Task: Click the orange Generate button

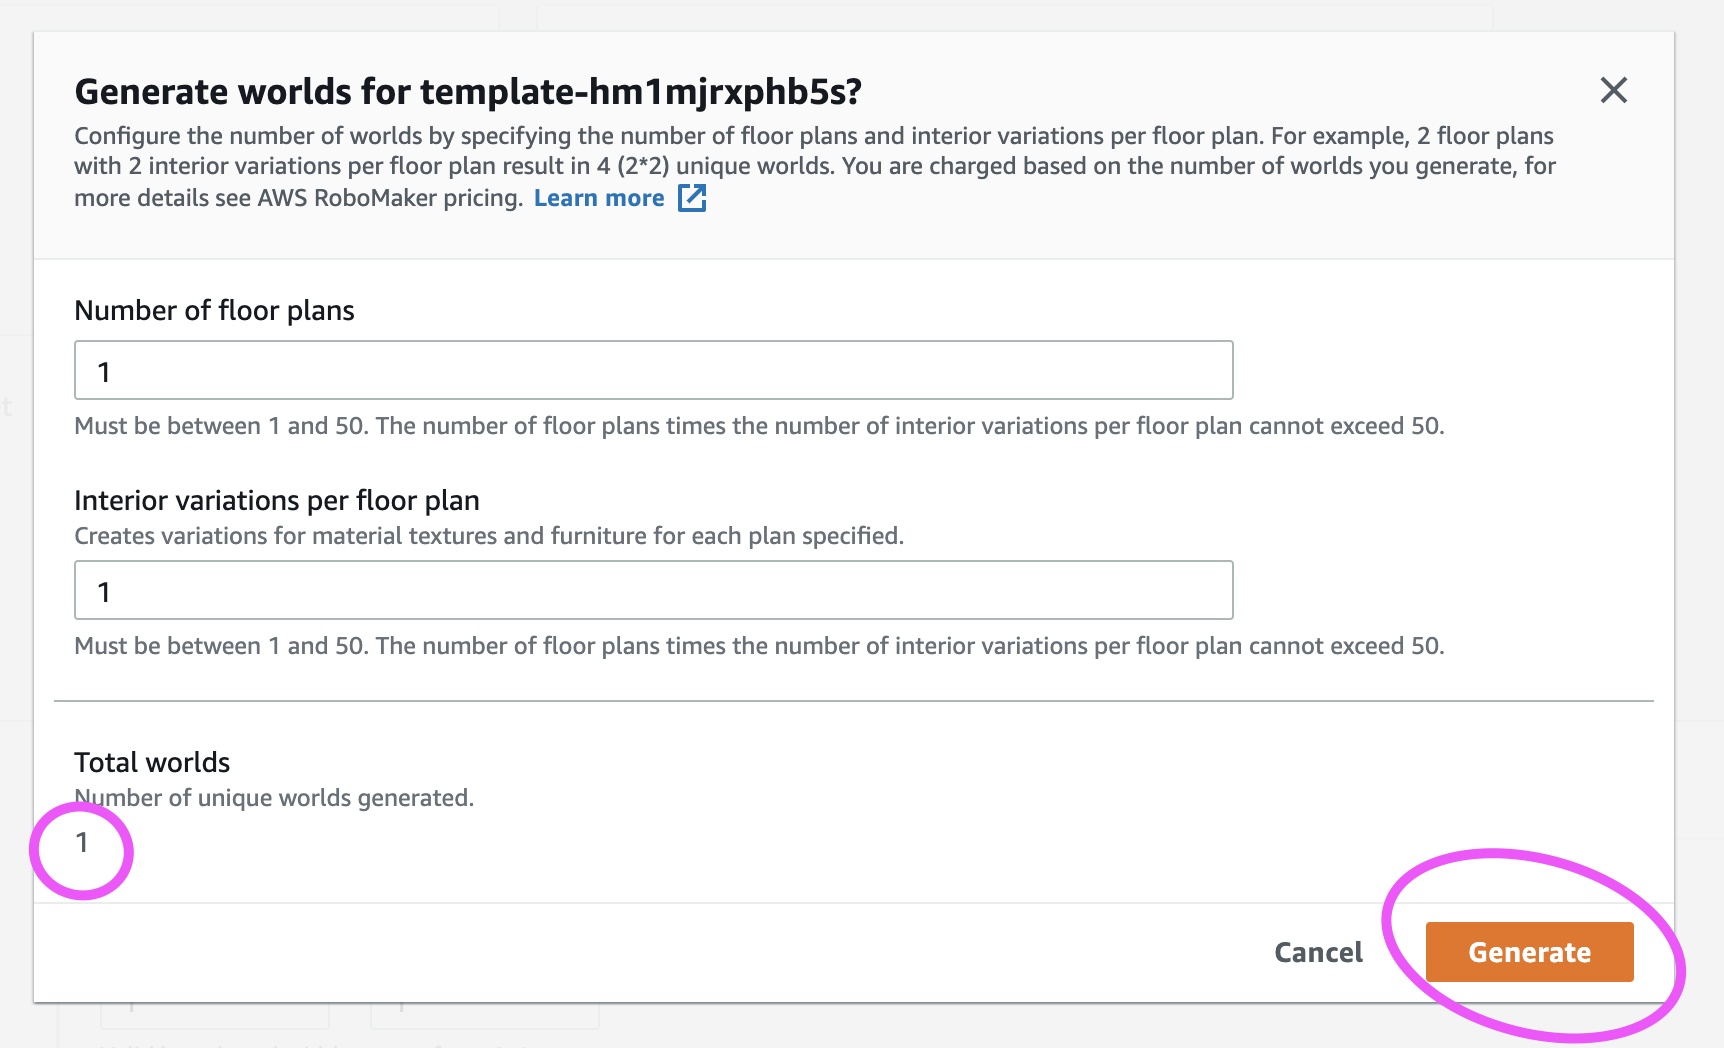Action: coord(1529,952)
